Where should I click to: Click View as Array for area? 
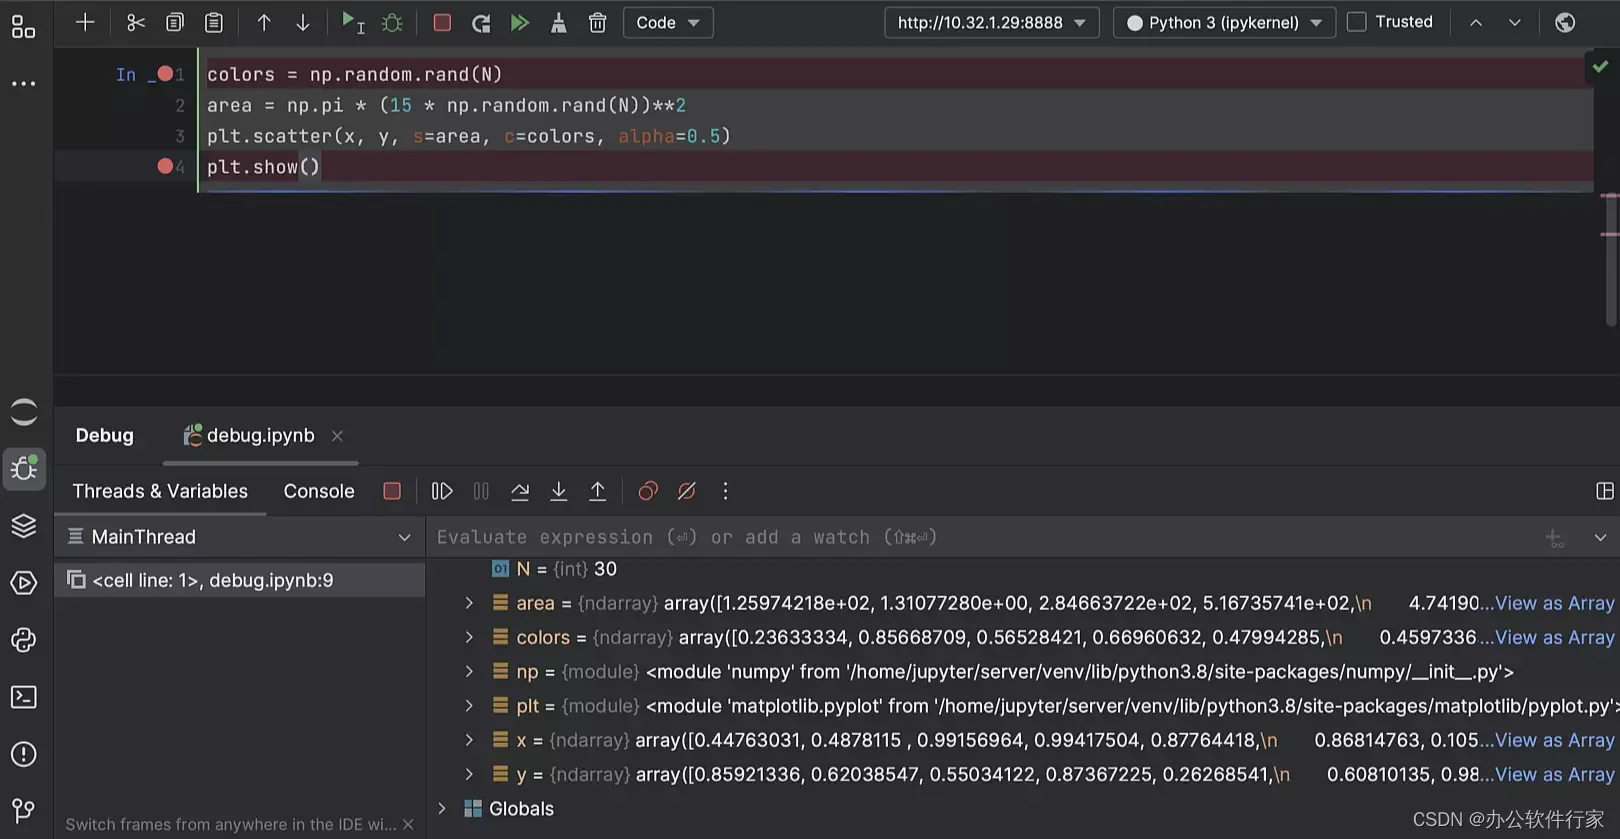(1554, 603)
